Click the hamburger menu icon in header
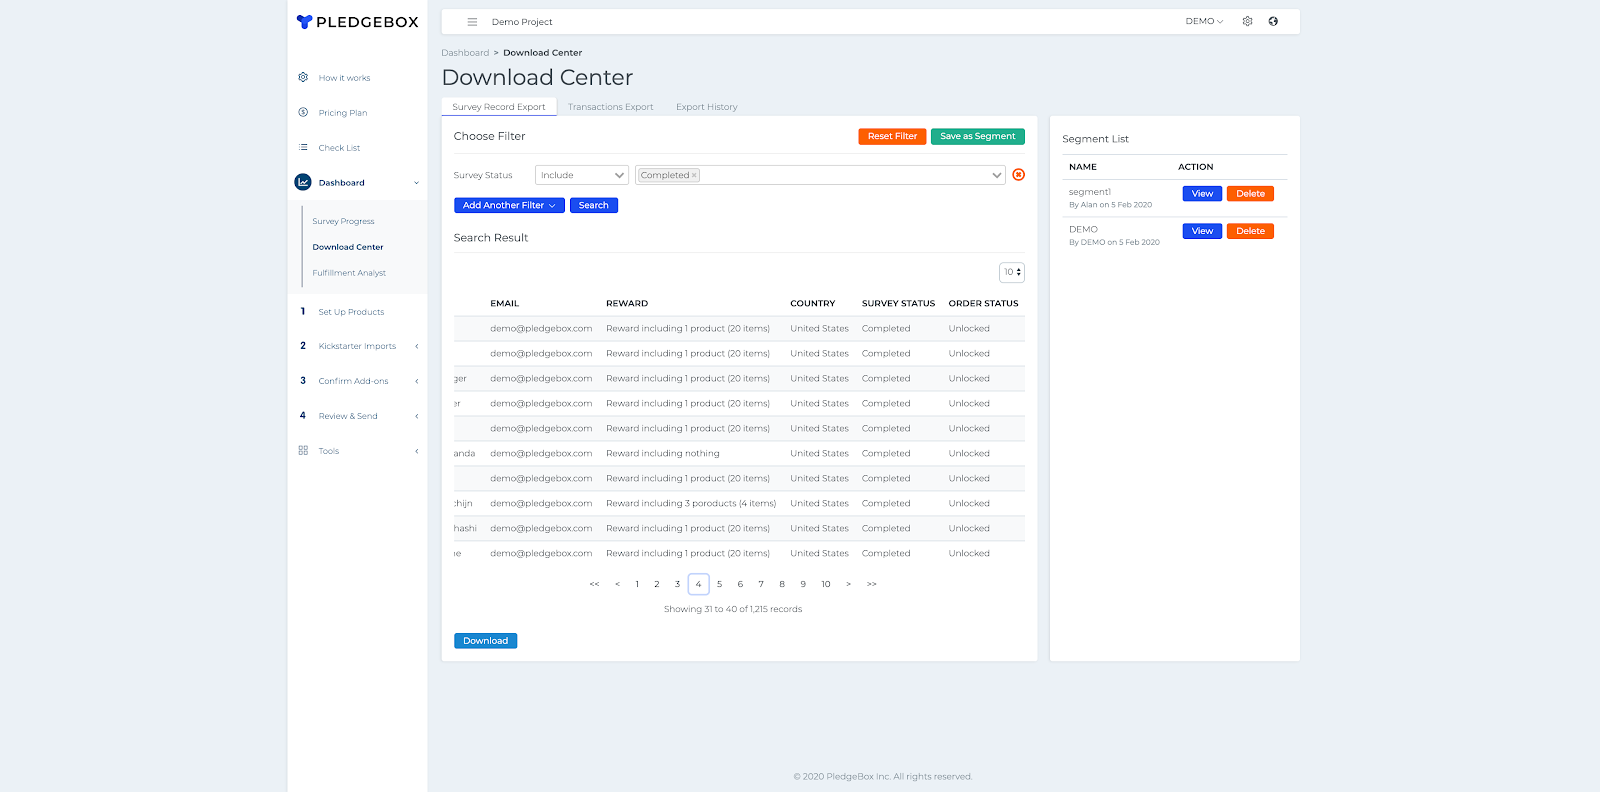This screenshot has width=1600, height=792. point(472,22)
